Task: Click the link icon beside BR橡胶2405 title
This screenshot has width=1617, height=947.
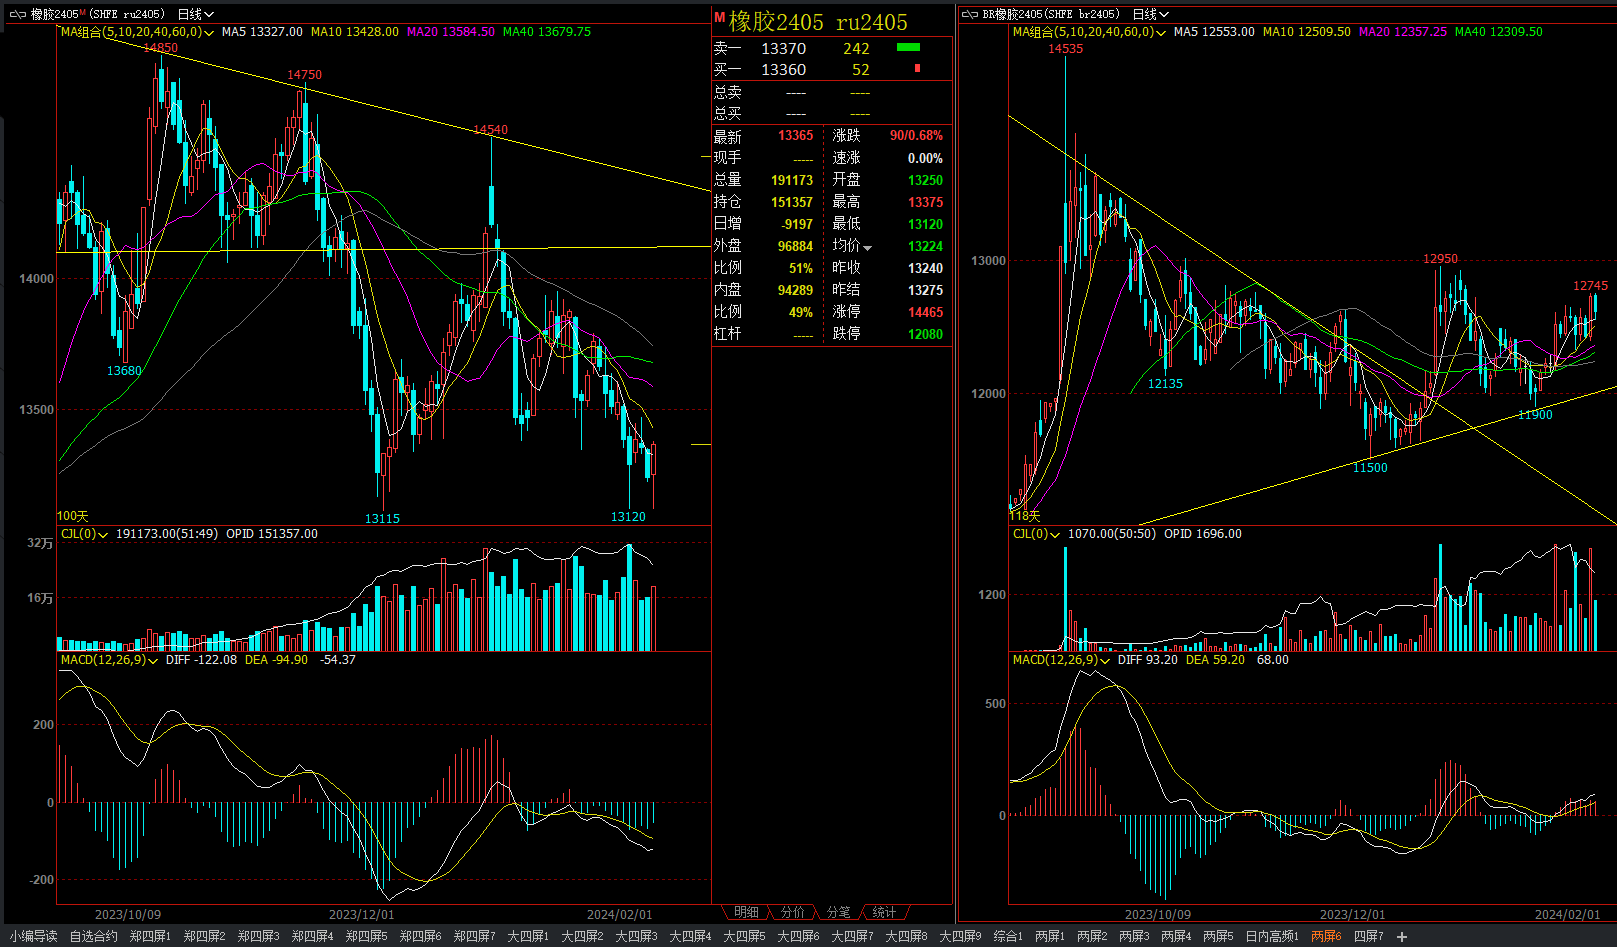Action: [x=969, y=14]
